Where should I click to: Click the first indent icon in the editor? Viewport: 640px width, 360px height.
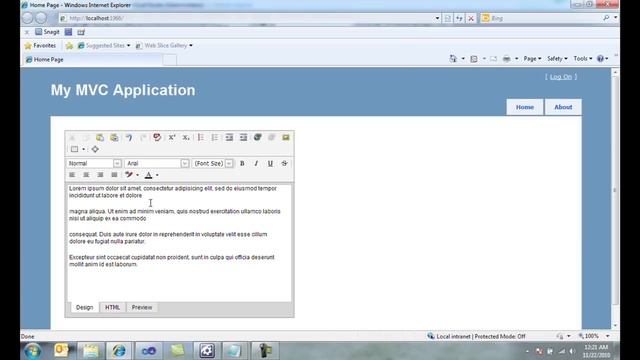[x=229, y=138]
